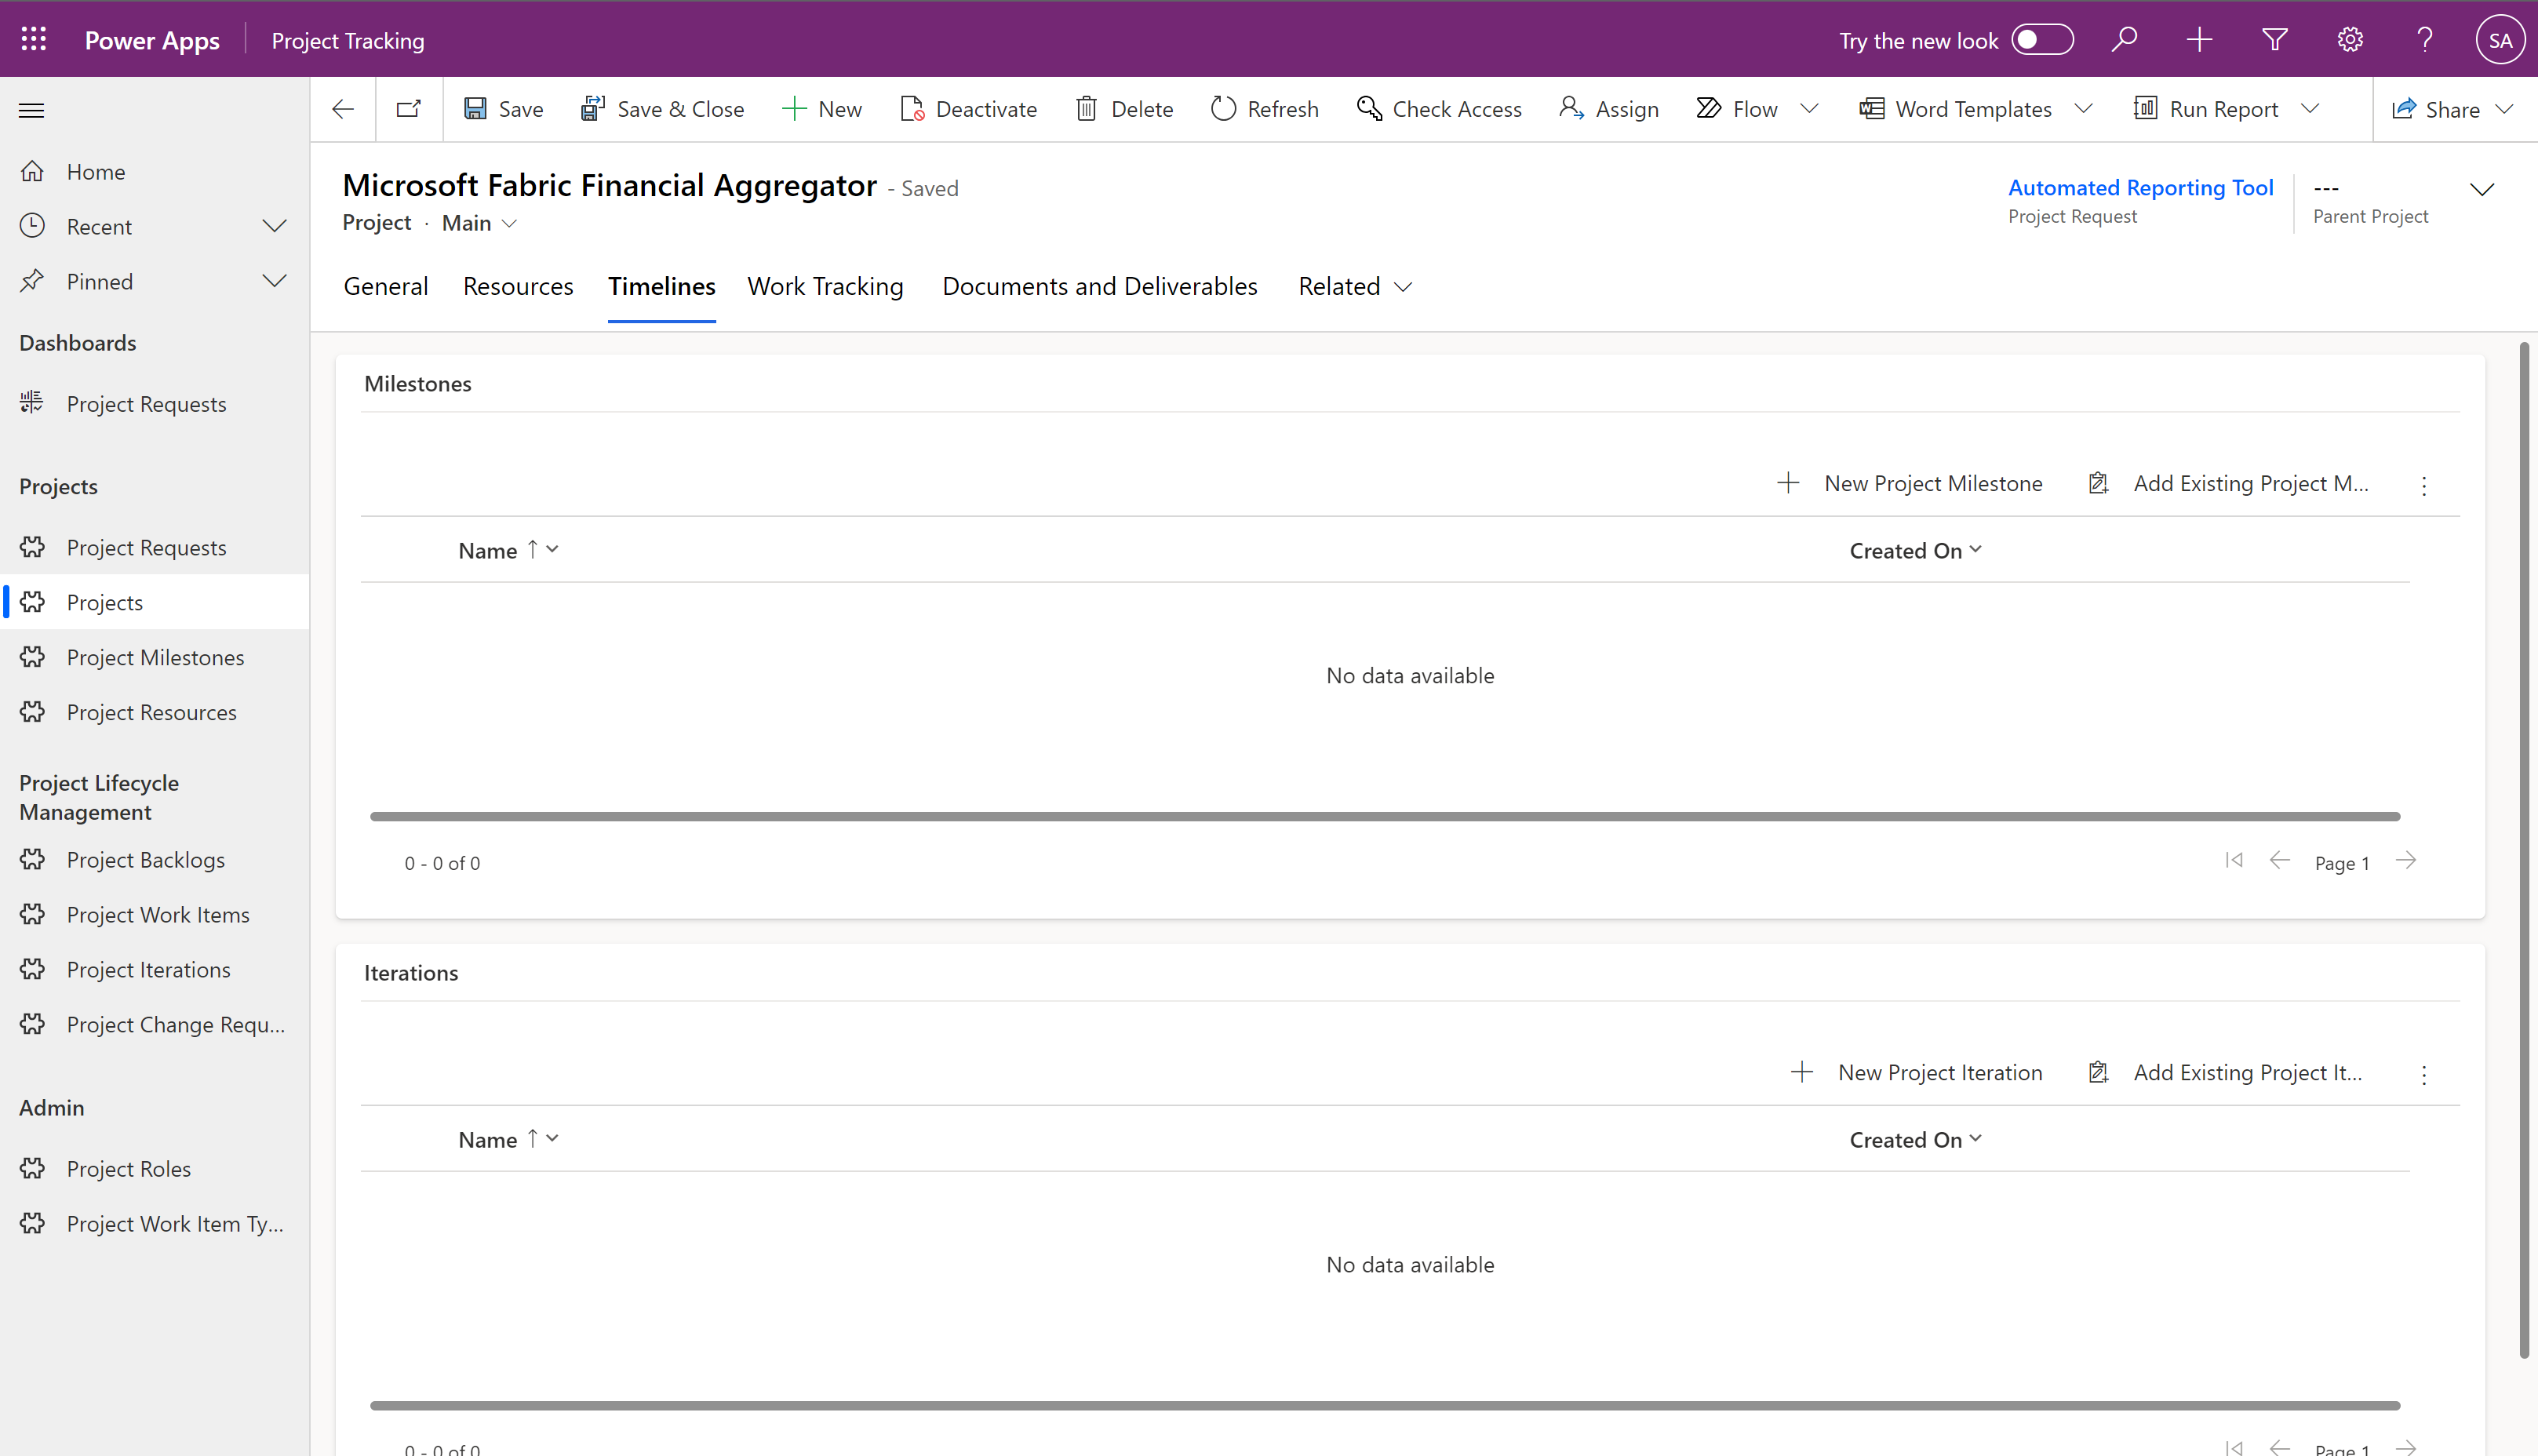Open Documents and Deliverables tab
This screenshot has height=1456, width=2538.
click(x=1100, y=286)
